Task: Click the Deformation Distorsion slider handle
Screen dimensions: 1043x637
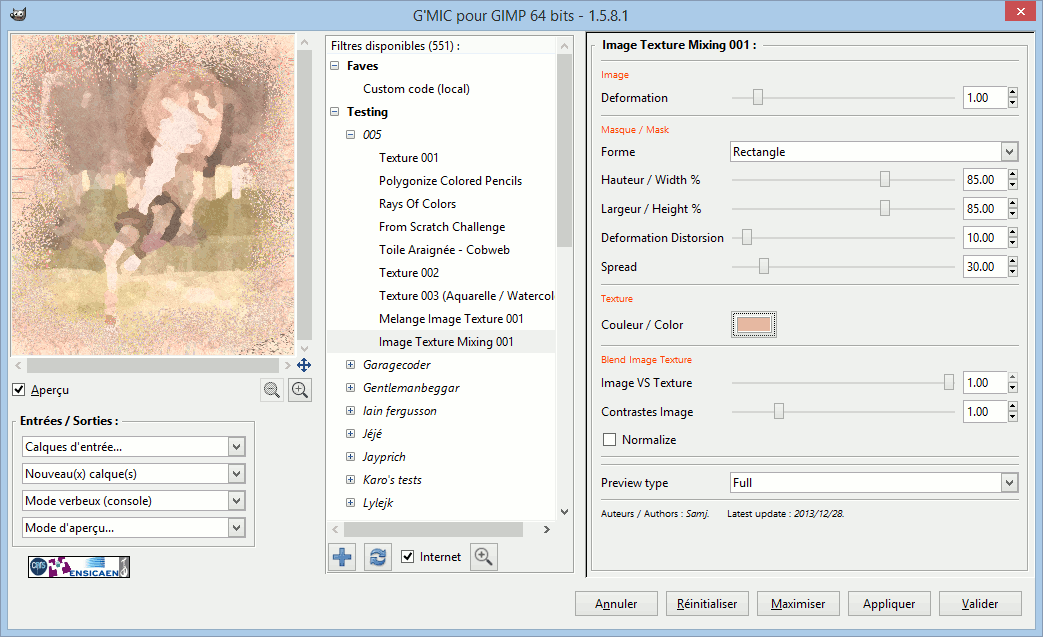Action: click(747, 237)
